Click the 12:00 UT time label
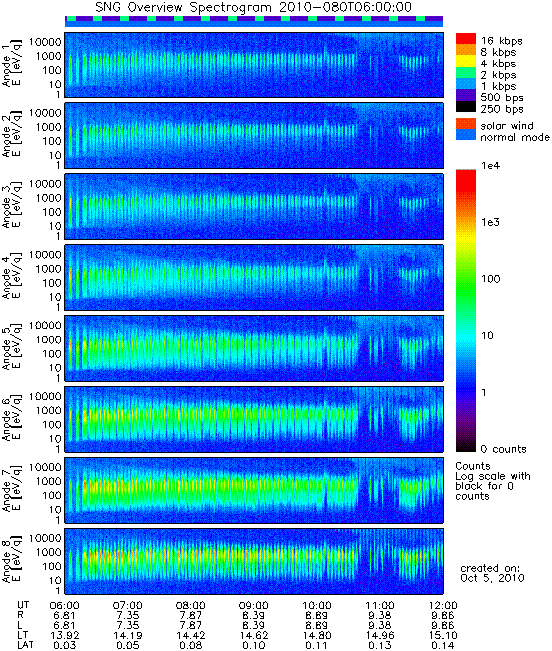Viewport: 552px width, 651px height. (443, 605)
